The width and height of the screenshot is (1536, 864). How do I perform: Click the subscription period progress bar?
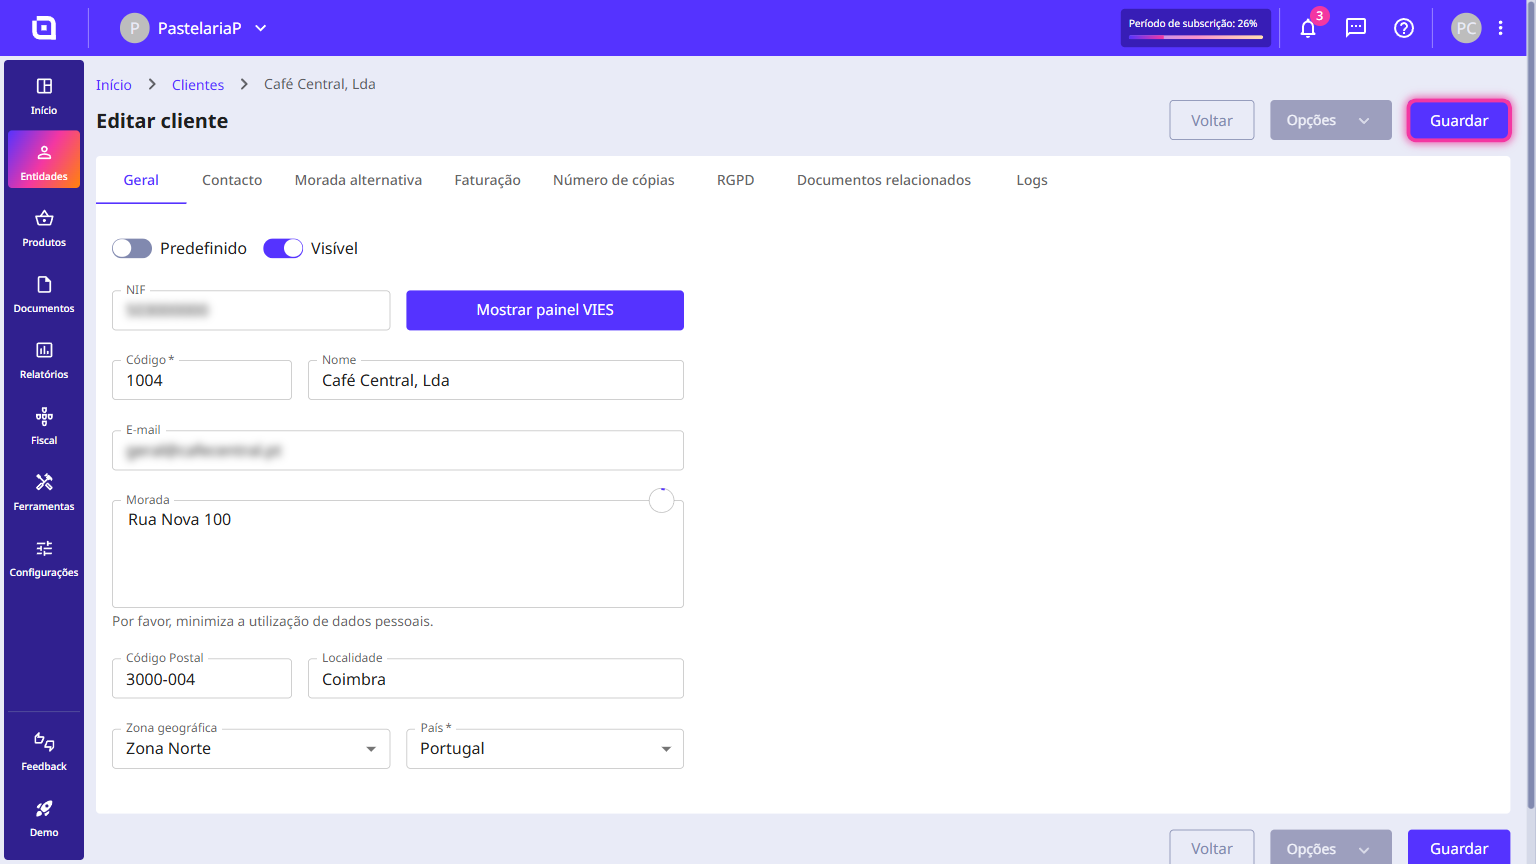point(1196,37)
